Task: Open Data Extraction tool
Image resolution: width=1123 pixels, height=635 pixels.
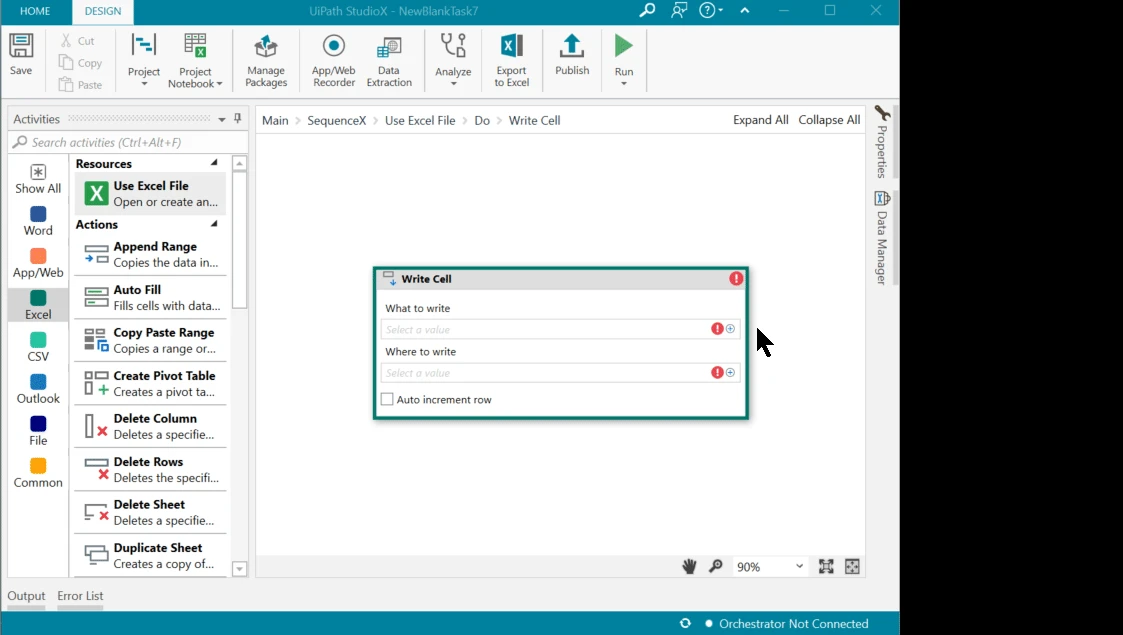Action: [389, 61]
